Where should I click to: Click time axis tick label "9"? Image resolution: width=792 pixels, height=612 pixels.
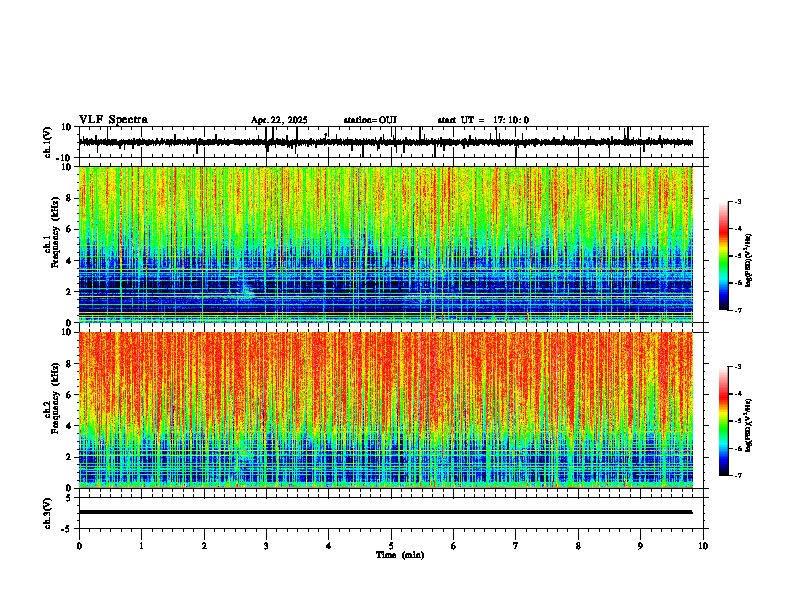pyautogui.click(x=640, y=546)
